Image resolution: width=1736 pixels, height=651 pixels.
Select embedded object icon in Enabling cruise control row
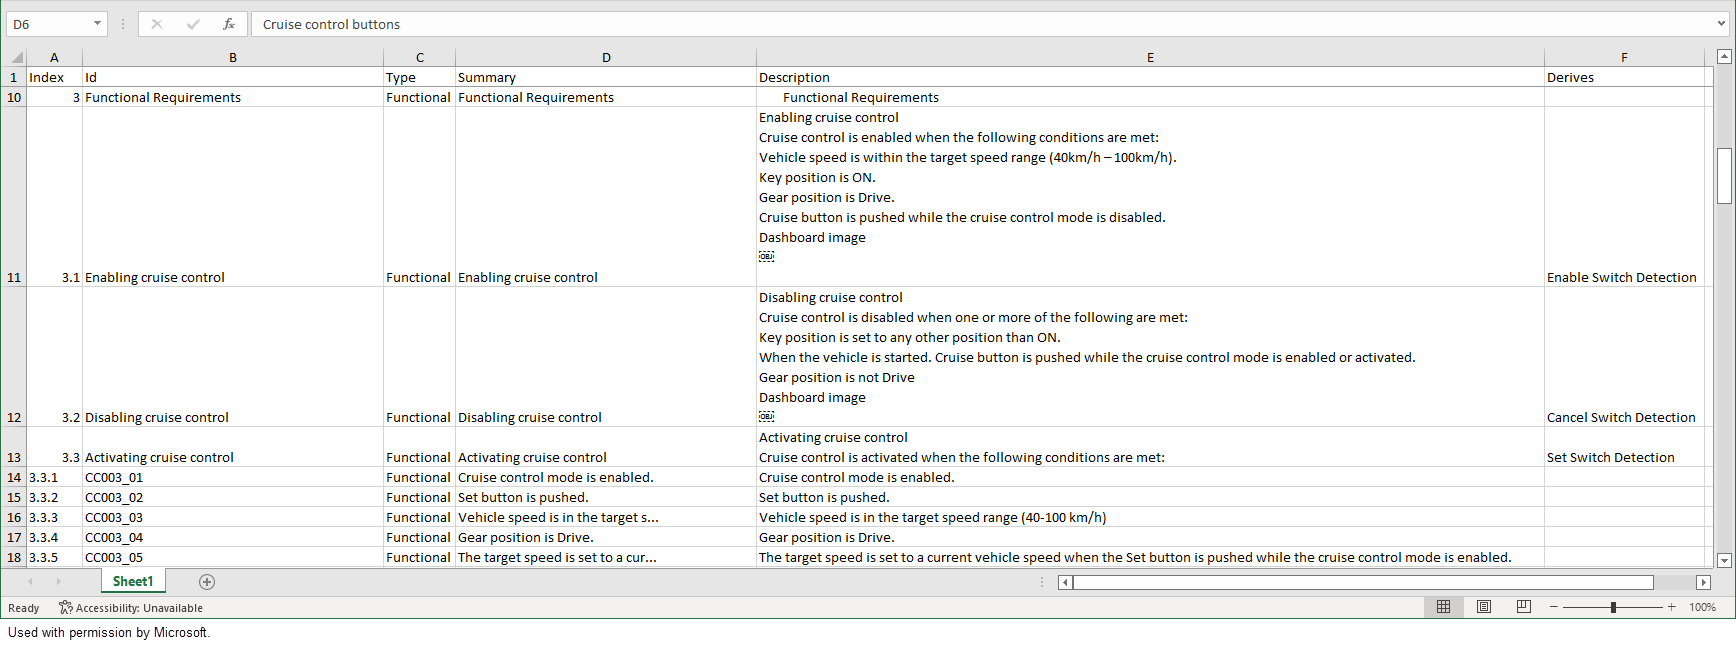click(766, 257)
